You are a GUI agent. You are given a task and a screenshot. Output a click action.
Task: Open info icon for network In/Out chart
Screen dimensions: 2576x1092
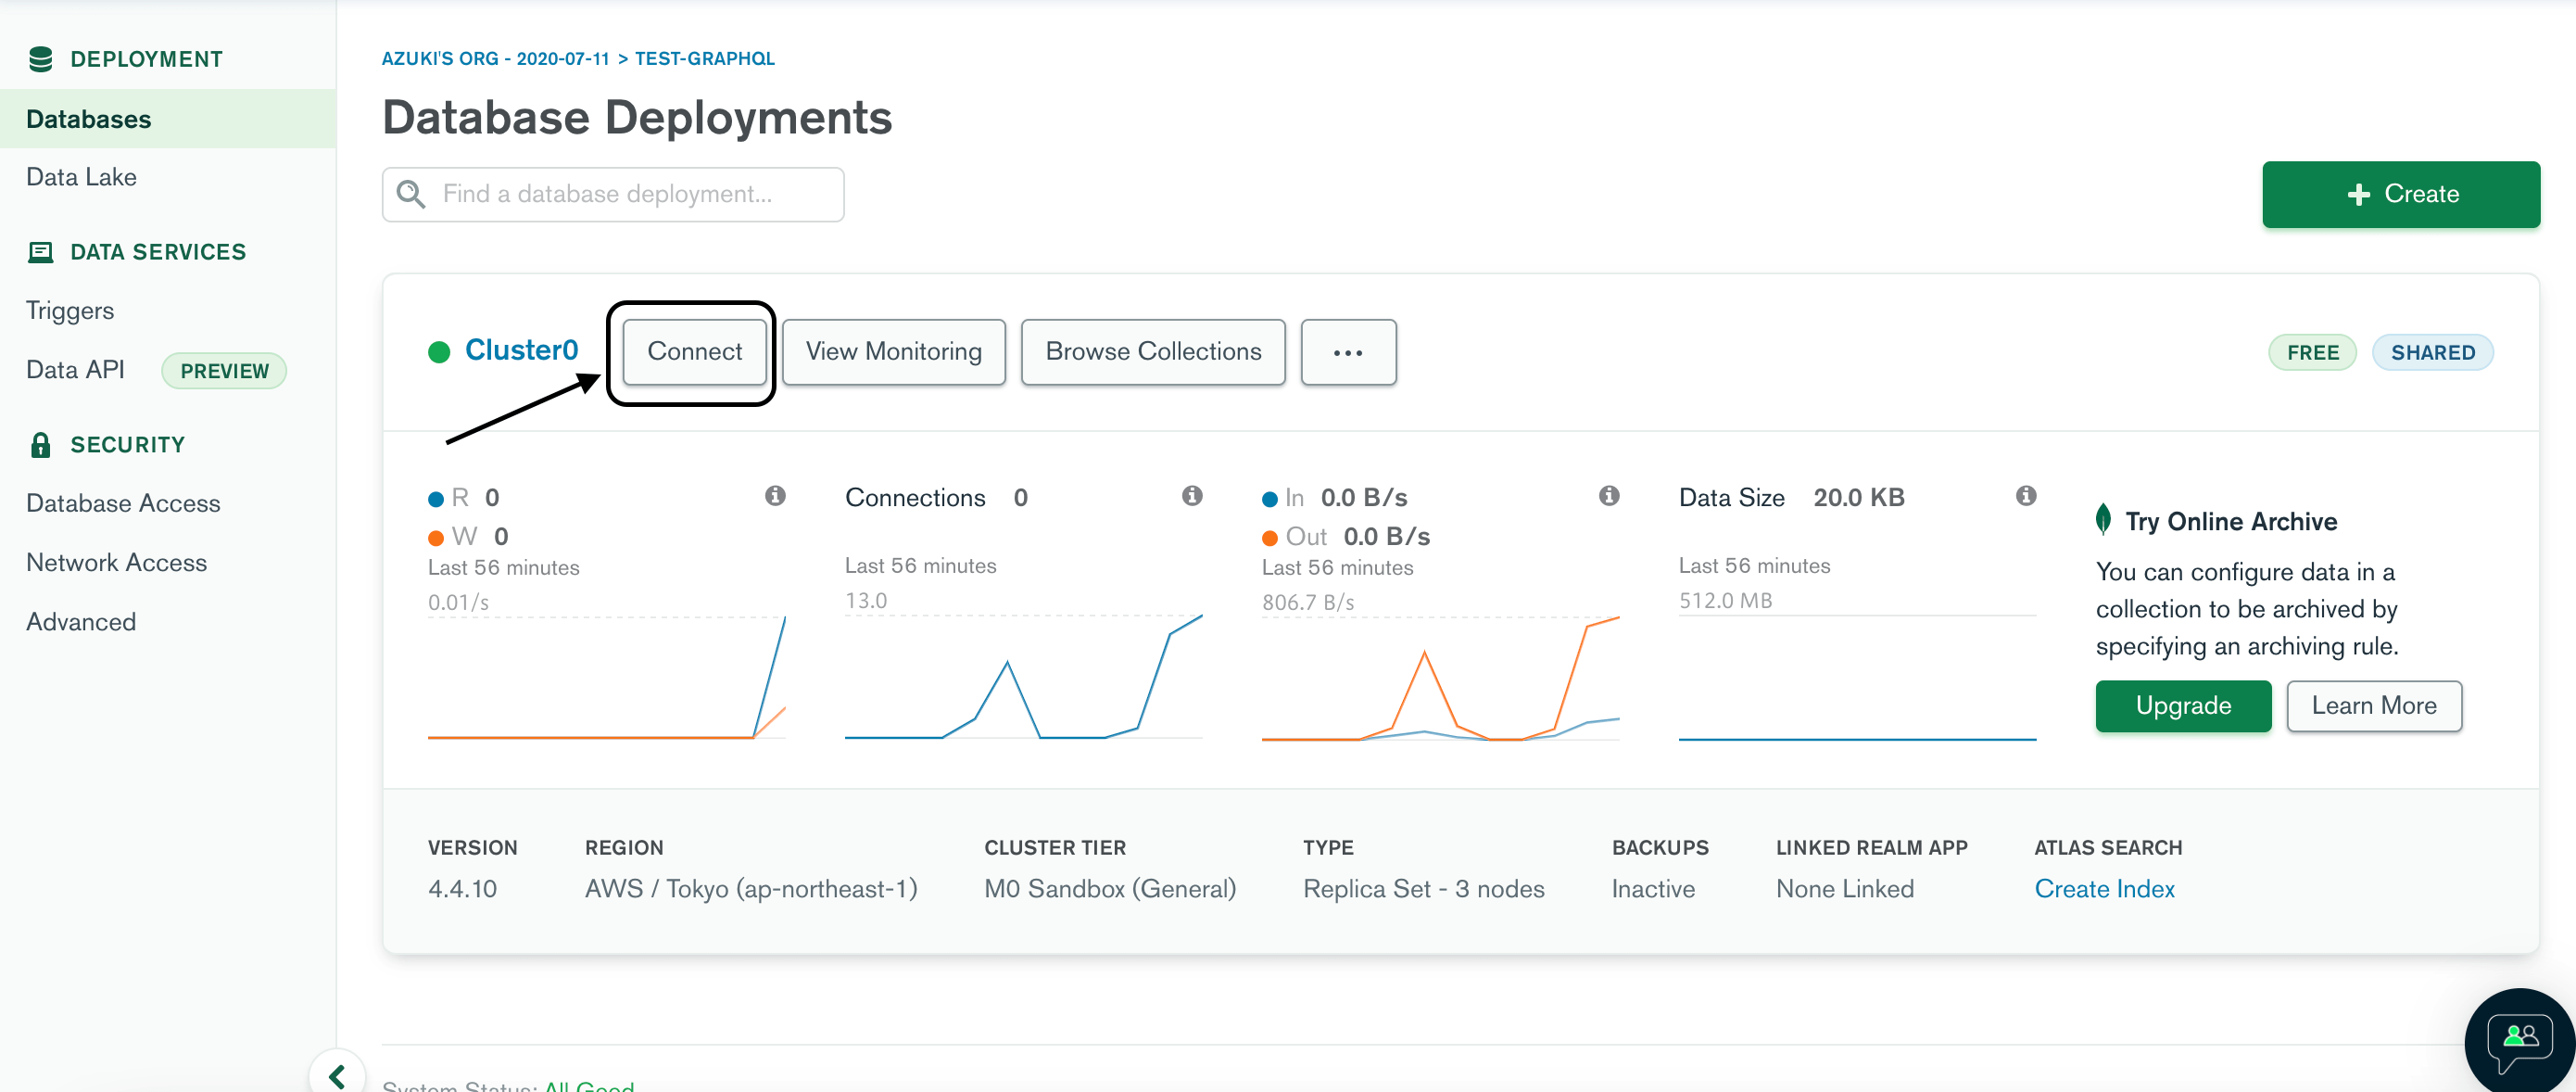[1609, 496]
